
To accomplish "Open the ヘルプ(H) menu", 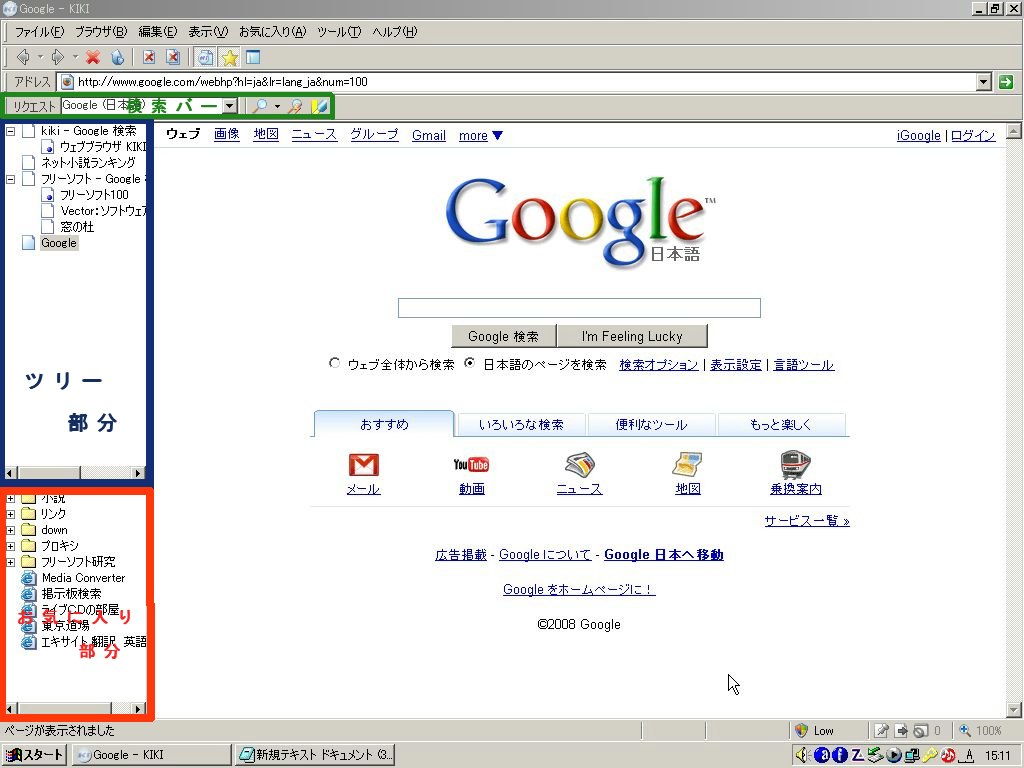I will coord(394,31).
